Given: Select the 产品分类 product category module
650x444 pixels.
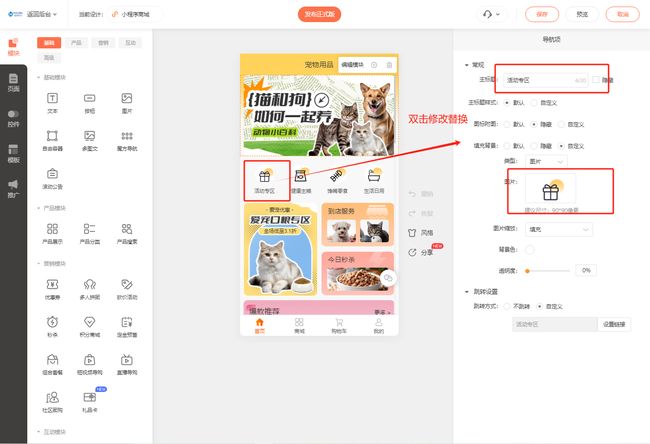Looking at the screenshot, I should click(x=90, y=233).
